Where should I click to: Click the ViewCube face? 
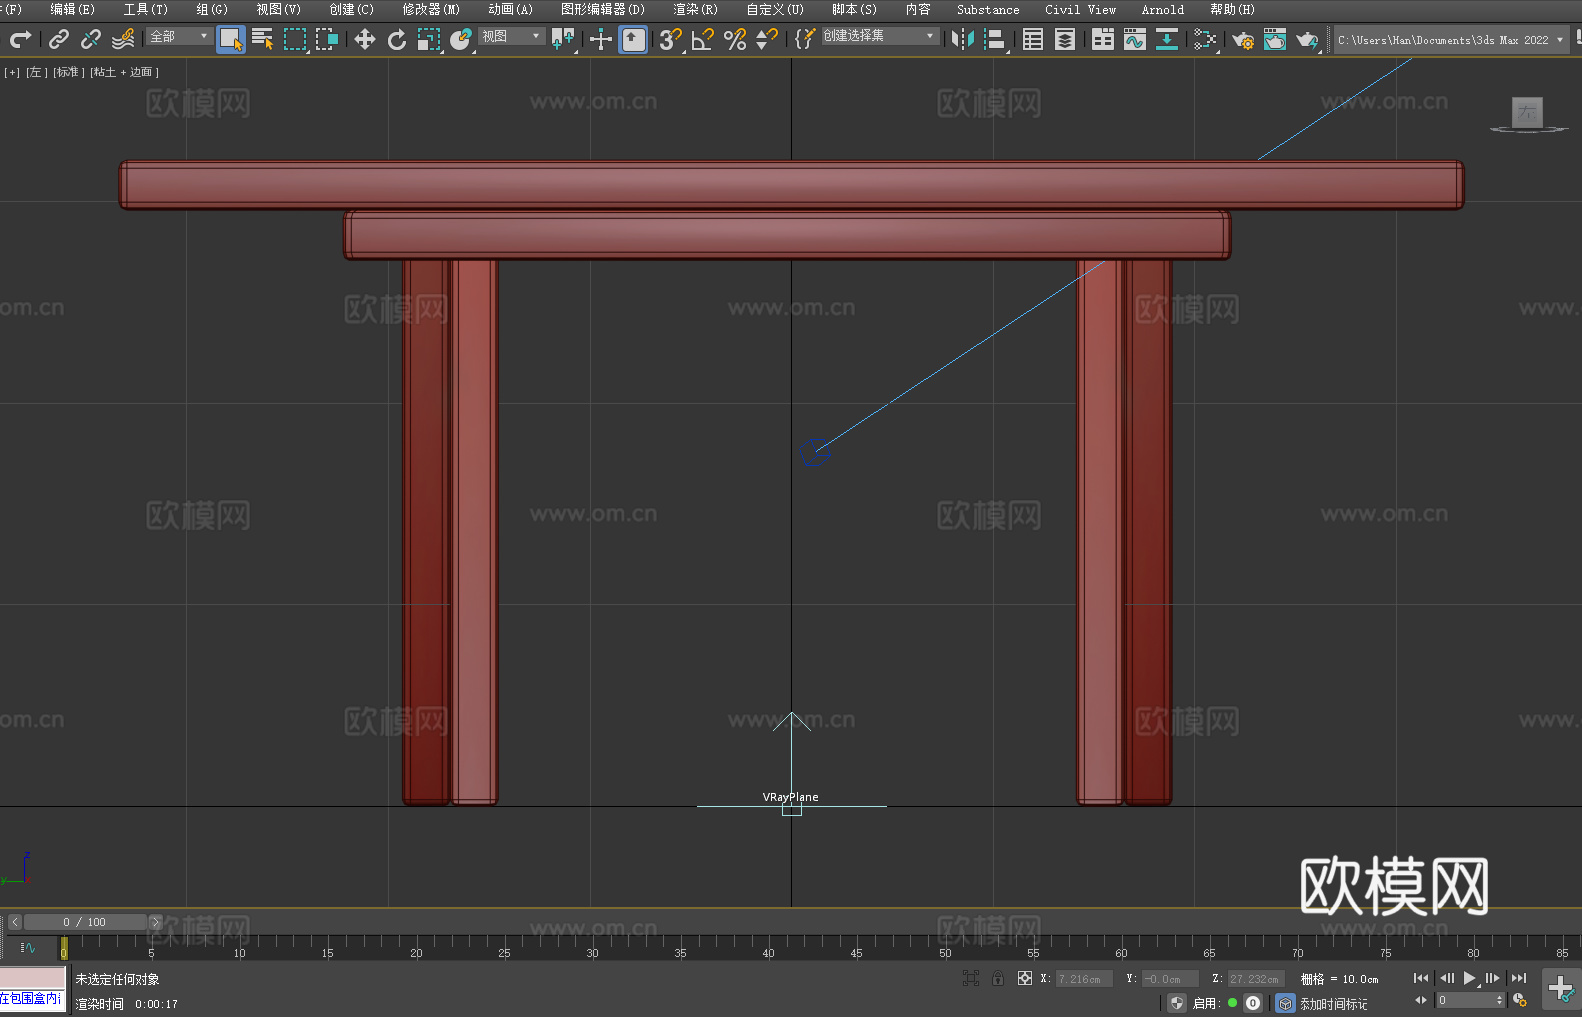[1527, 112]
